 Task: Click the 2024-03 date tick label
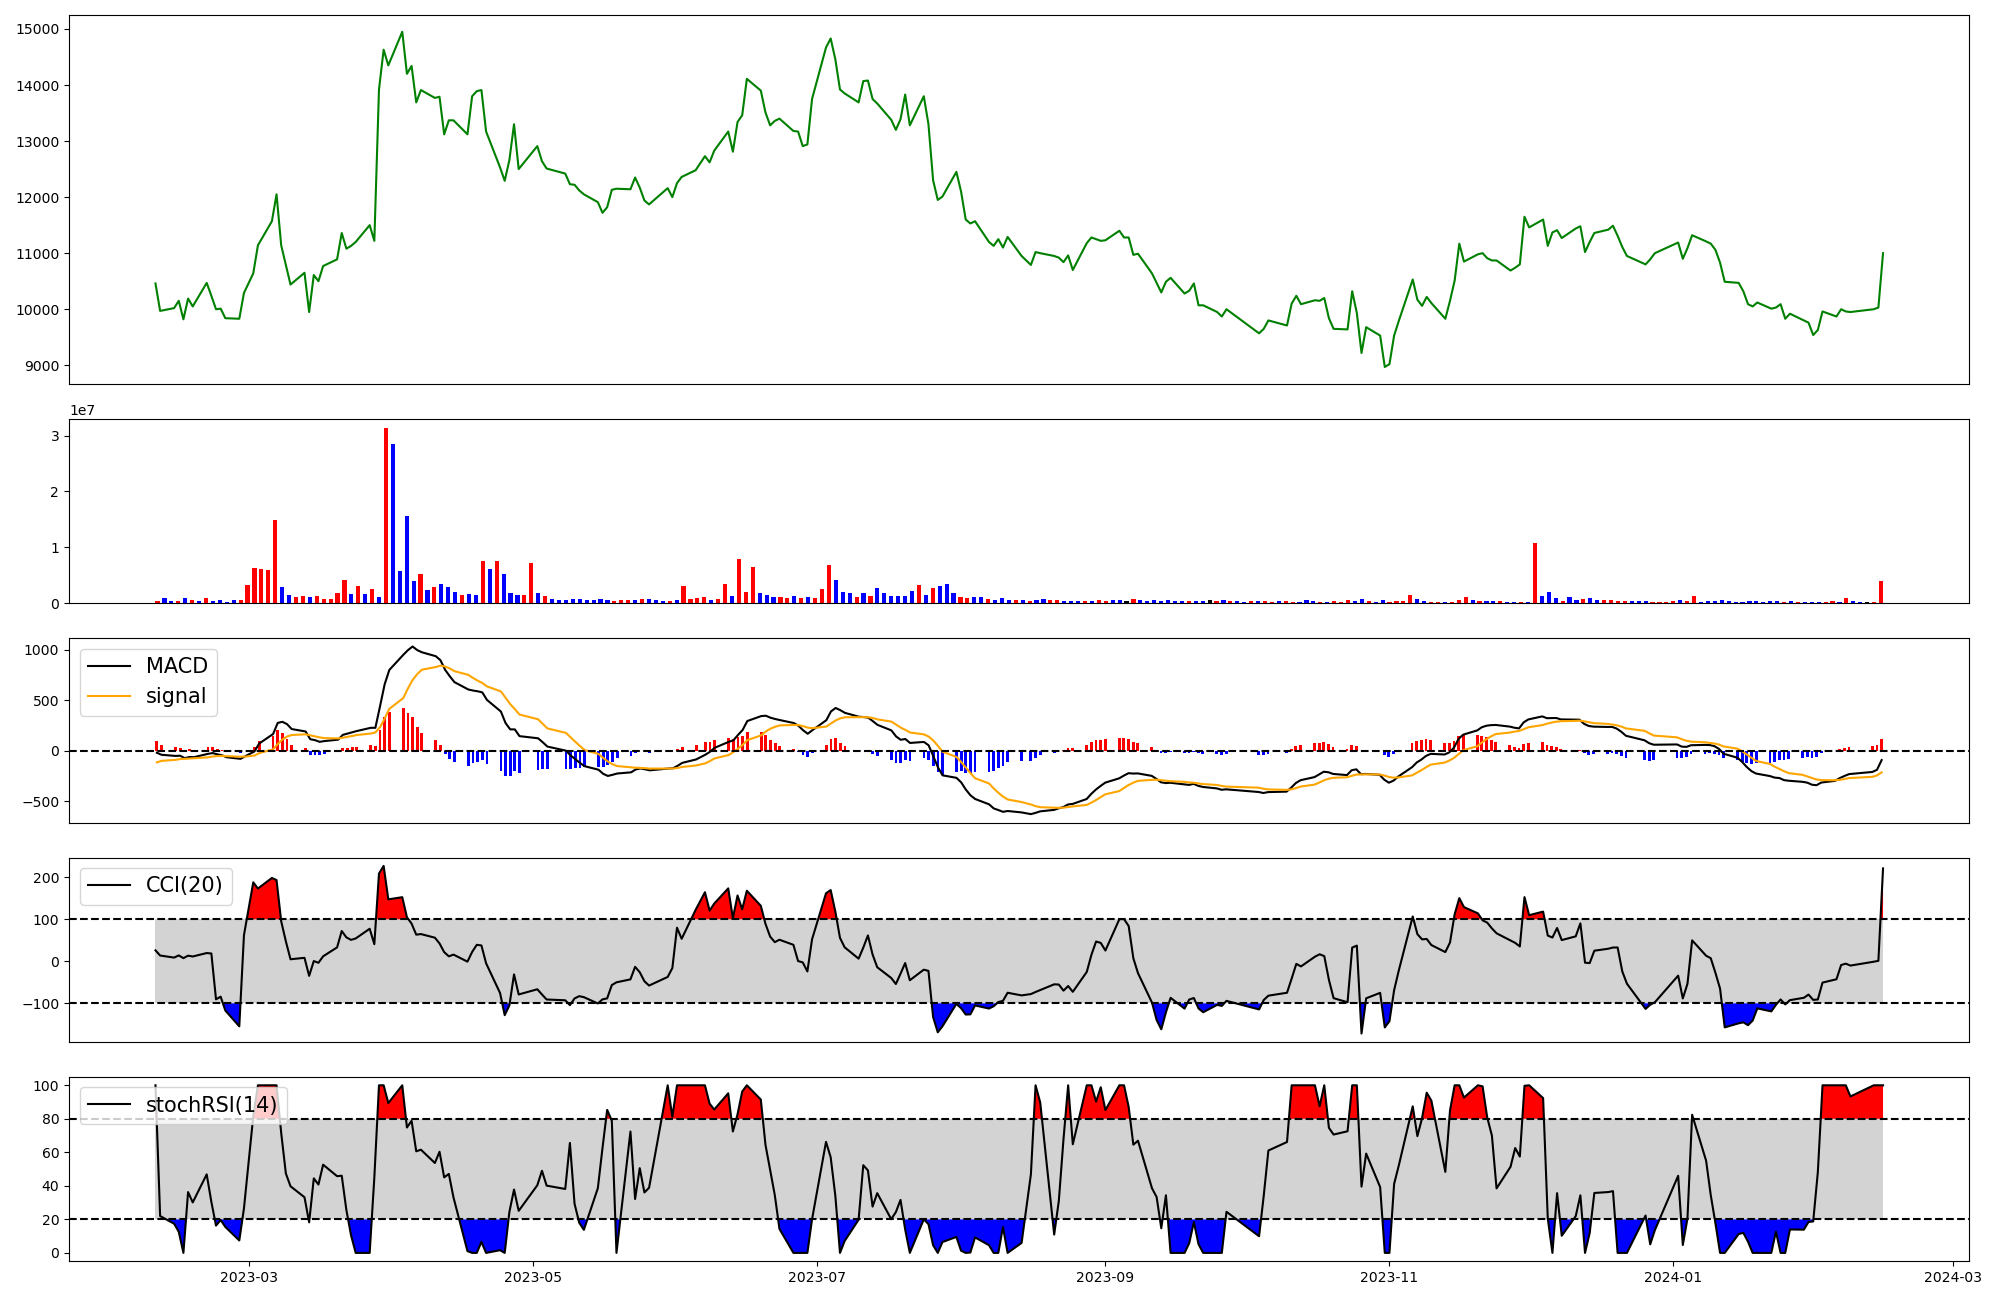tap(1953, 1276)
